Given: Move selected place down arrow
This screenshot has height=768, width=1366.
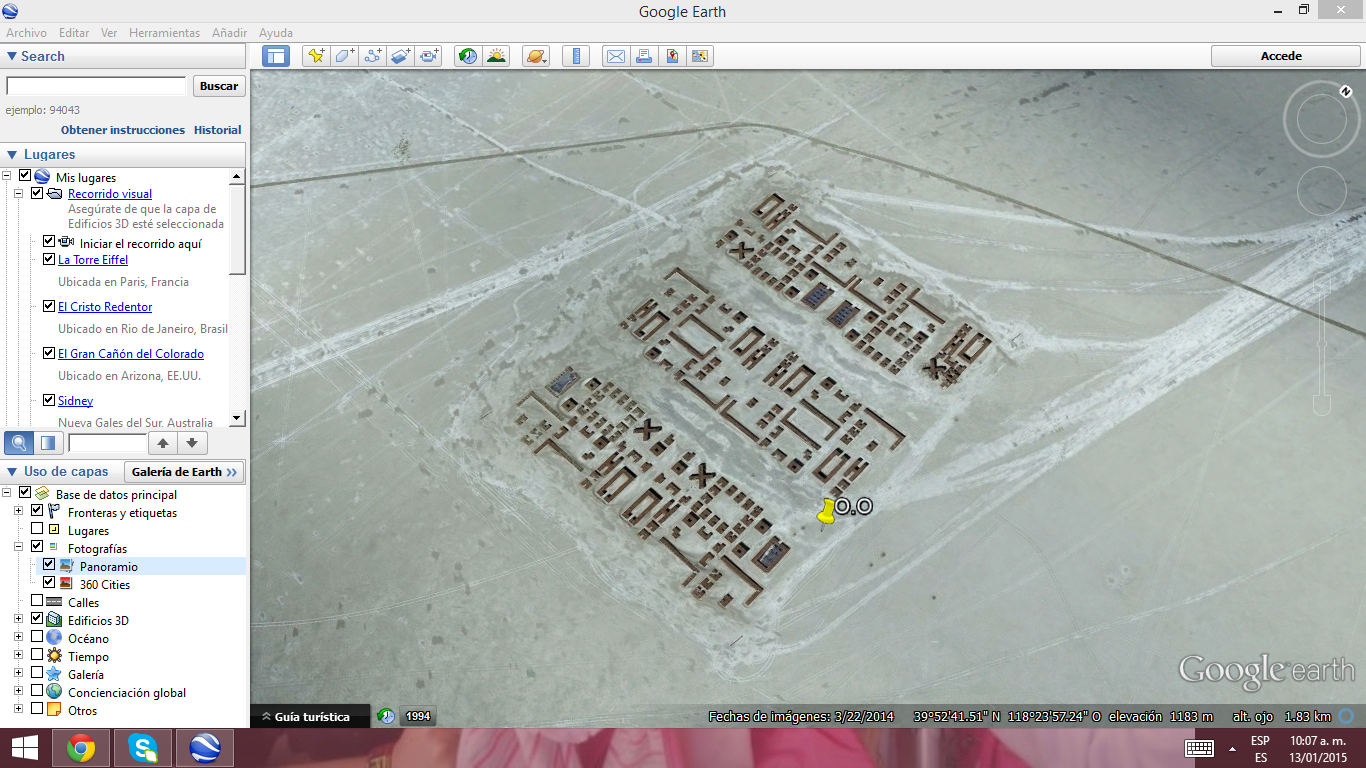Looking at the screenshot, I should pos(192,443).
